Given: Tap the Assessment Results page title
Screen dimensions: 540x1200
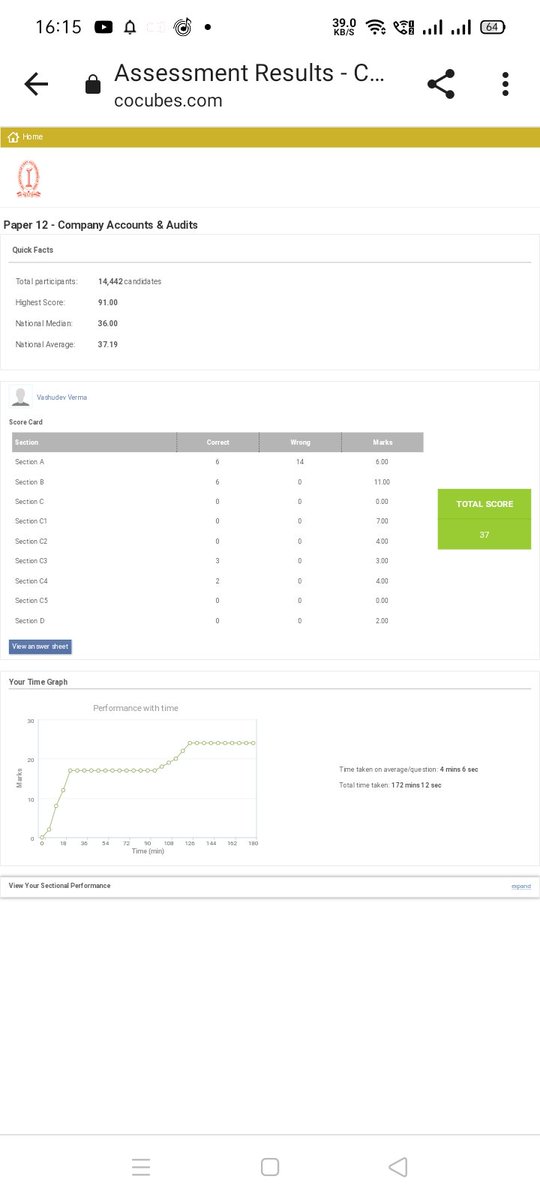Looking at the screenshot, I should (249, 72).
